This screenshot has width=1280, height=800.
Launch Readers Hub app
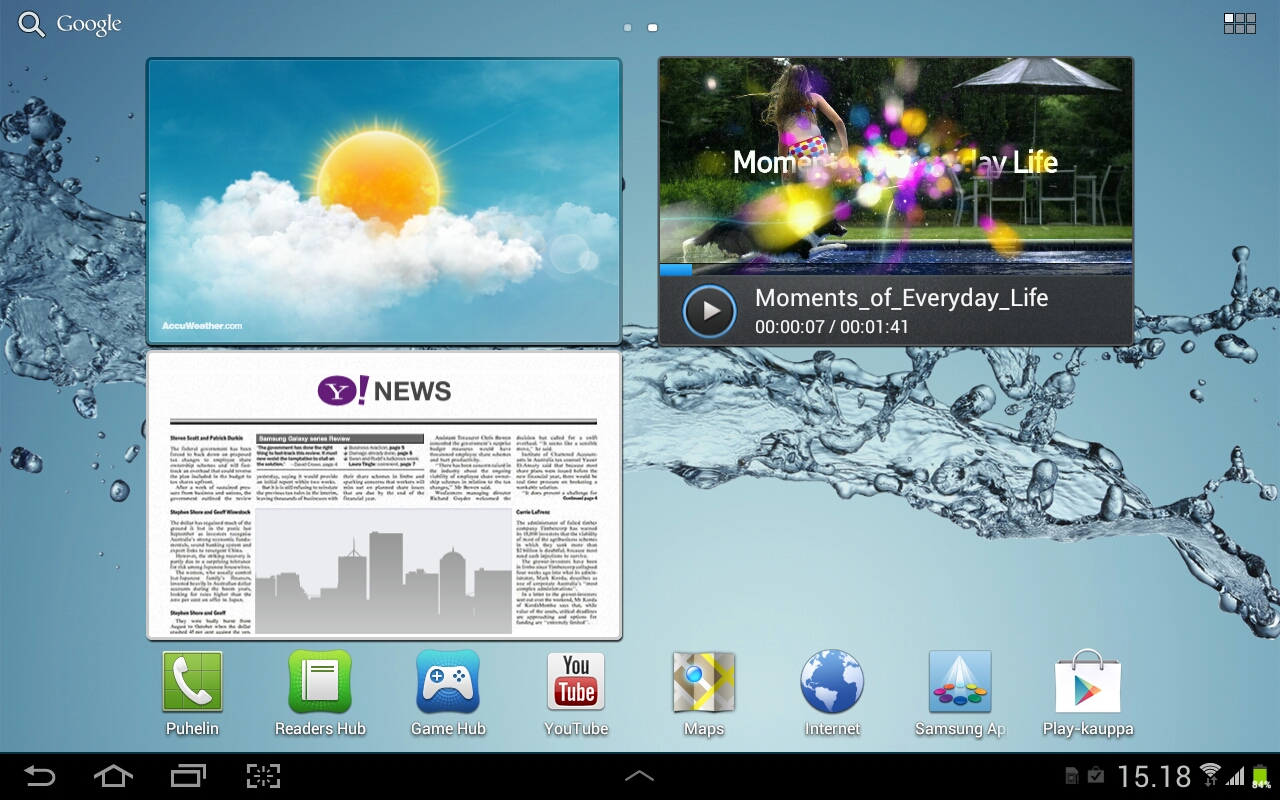click(320, 693)
